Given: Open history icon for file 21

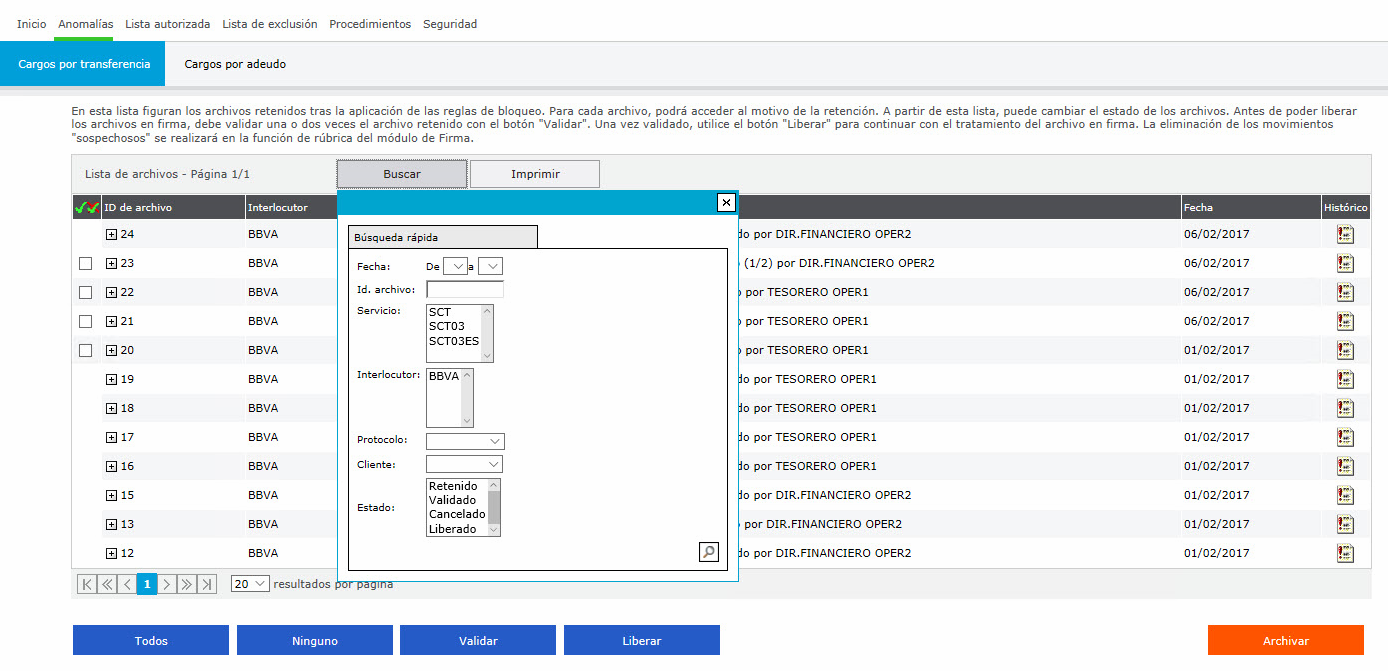Looking at the screenshot, I should [1345, 321].
